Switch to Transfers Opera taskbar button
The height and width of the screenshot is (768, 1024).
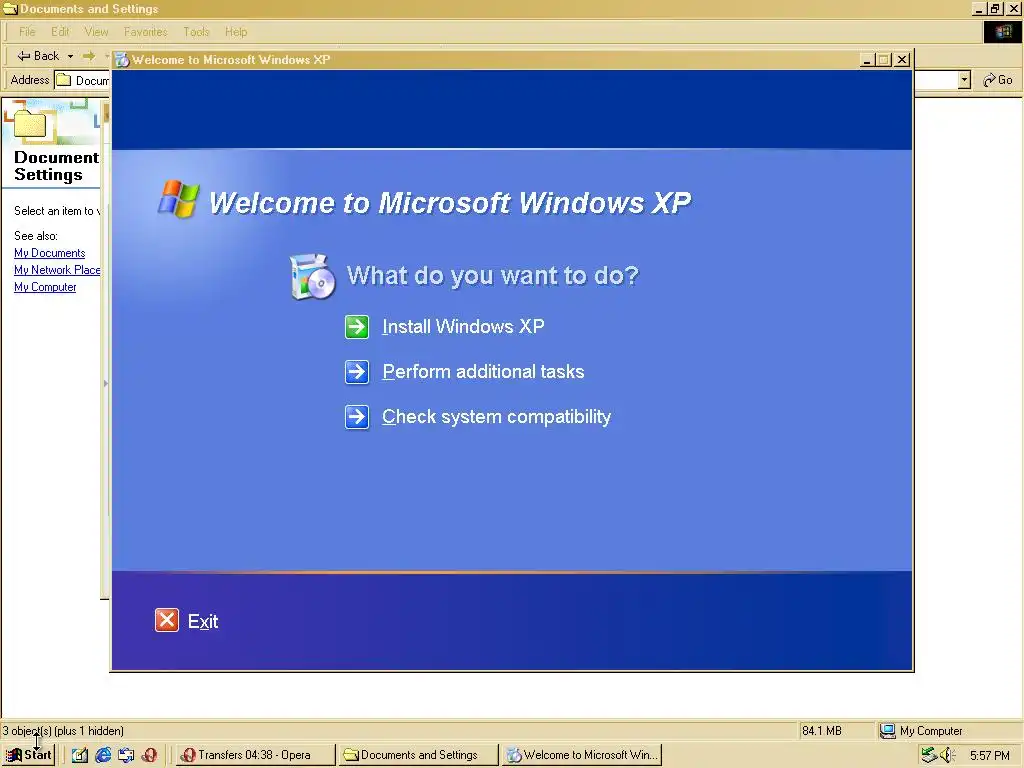[255, 755]
